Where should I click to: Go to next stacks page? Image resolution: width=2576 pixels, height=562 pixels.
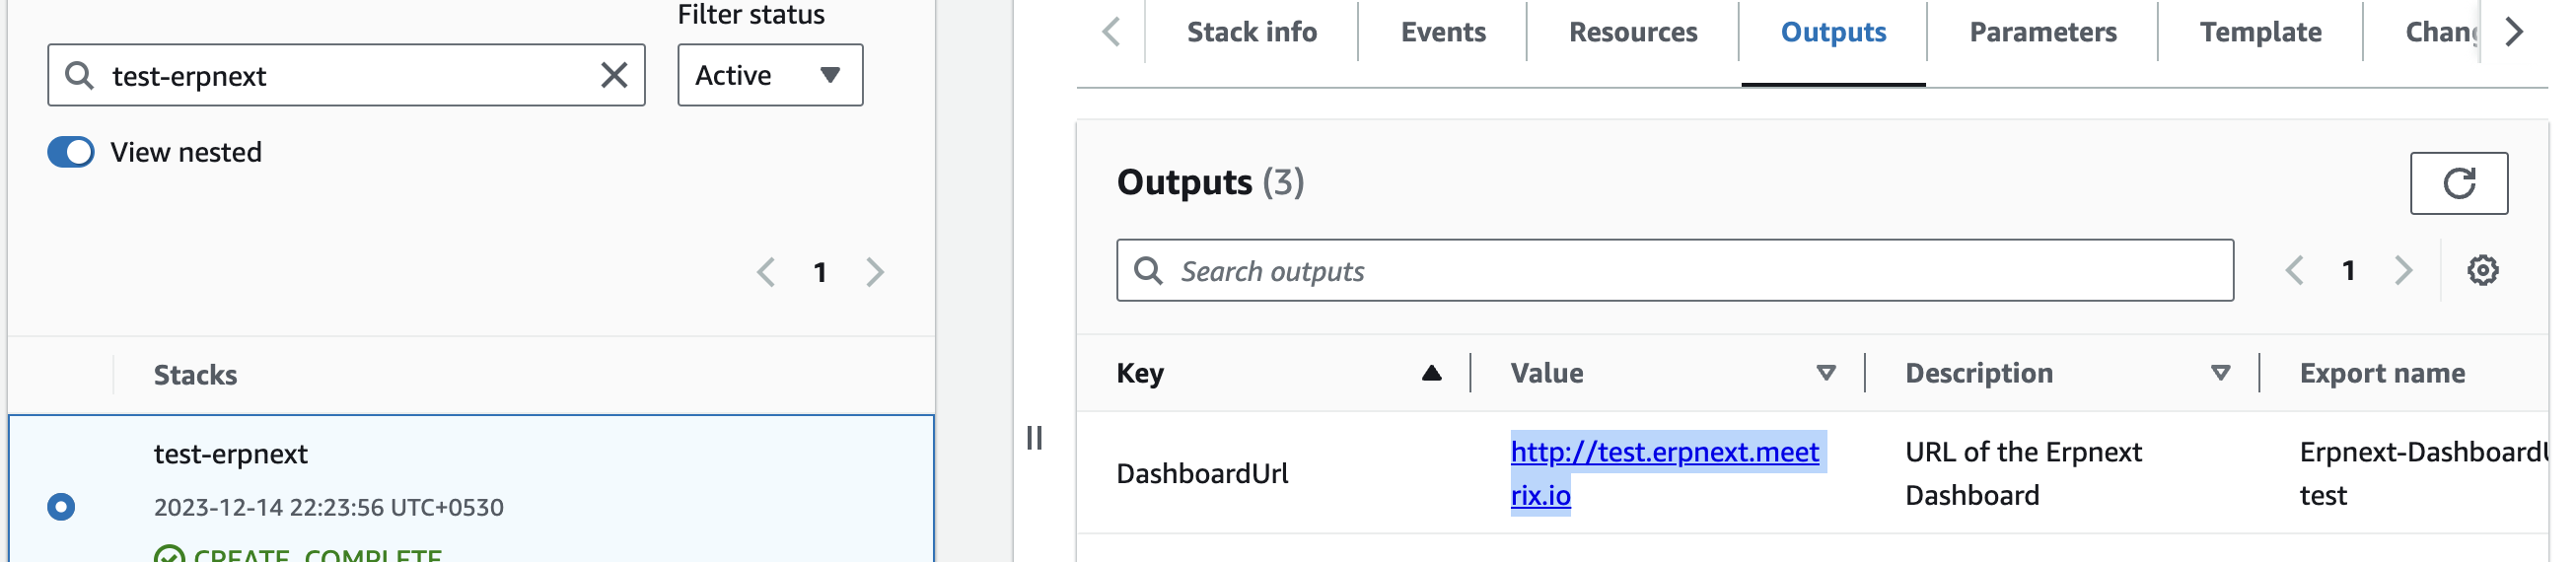875,272
